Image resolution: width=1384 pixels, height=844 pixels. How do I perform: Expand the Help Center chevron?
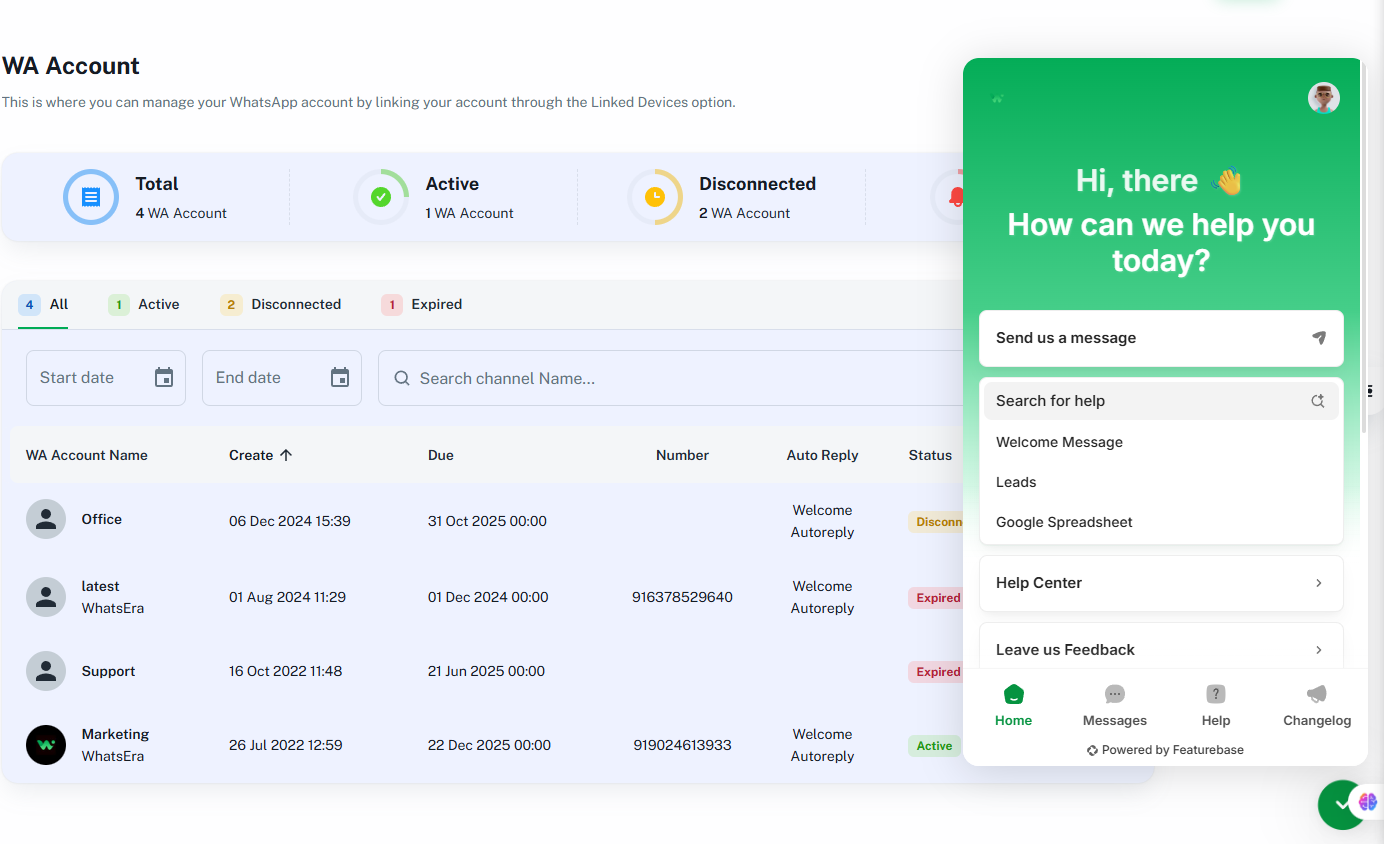[x=1318, y=583]
